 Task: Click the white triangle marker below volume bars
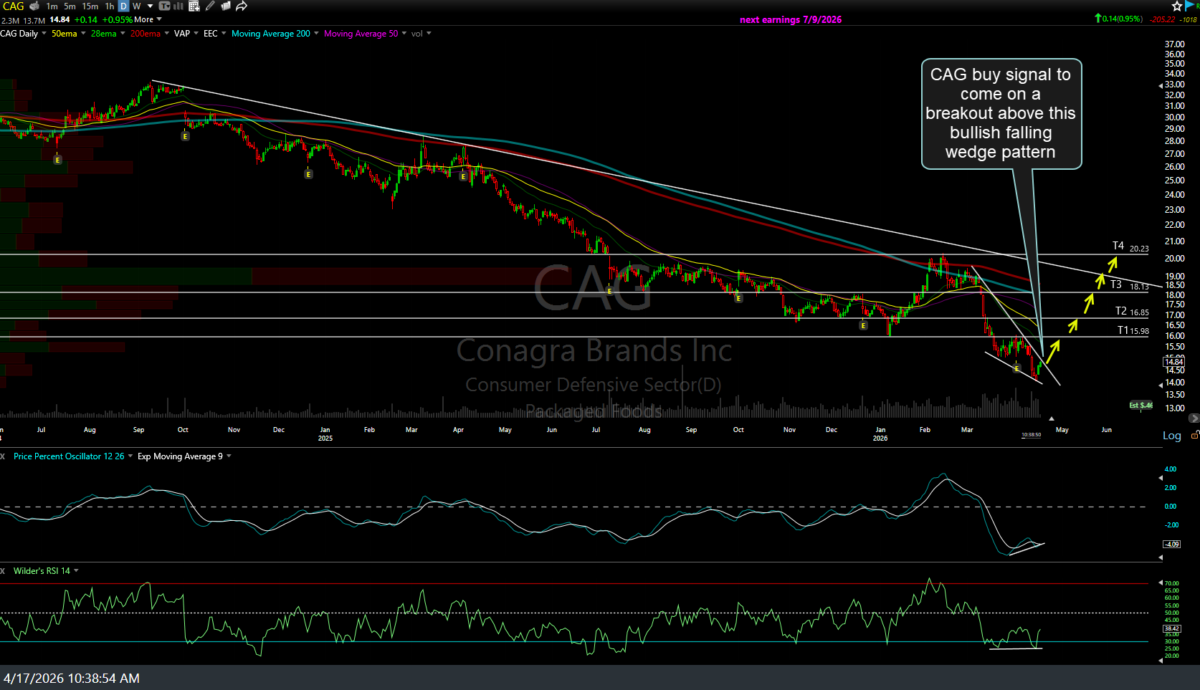pos(1051,419)
